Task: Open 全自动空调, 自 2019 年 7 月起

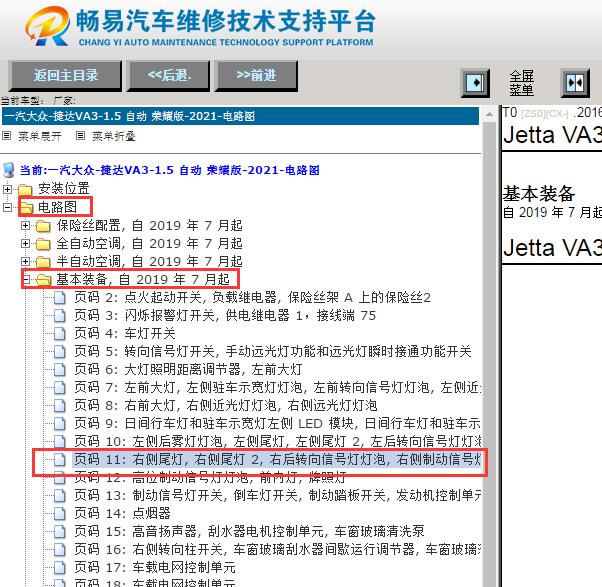Action: coord(149,243)
